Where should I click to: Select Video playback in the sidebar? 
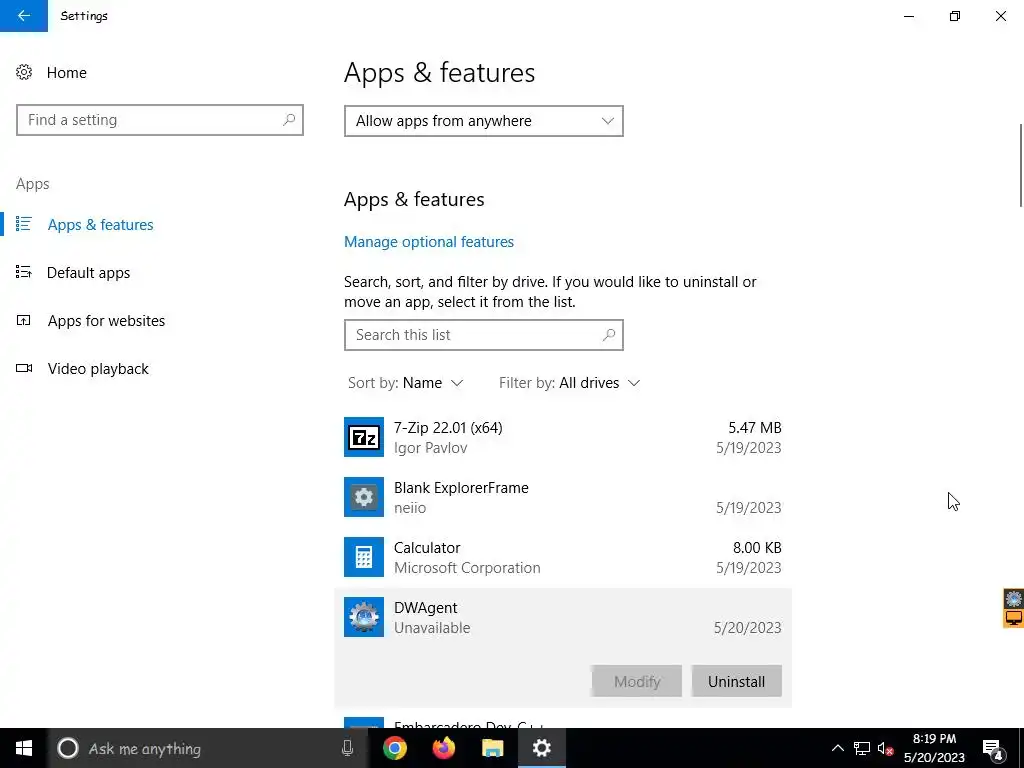(x=98, y=368)
